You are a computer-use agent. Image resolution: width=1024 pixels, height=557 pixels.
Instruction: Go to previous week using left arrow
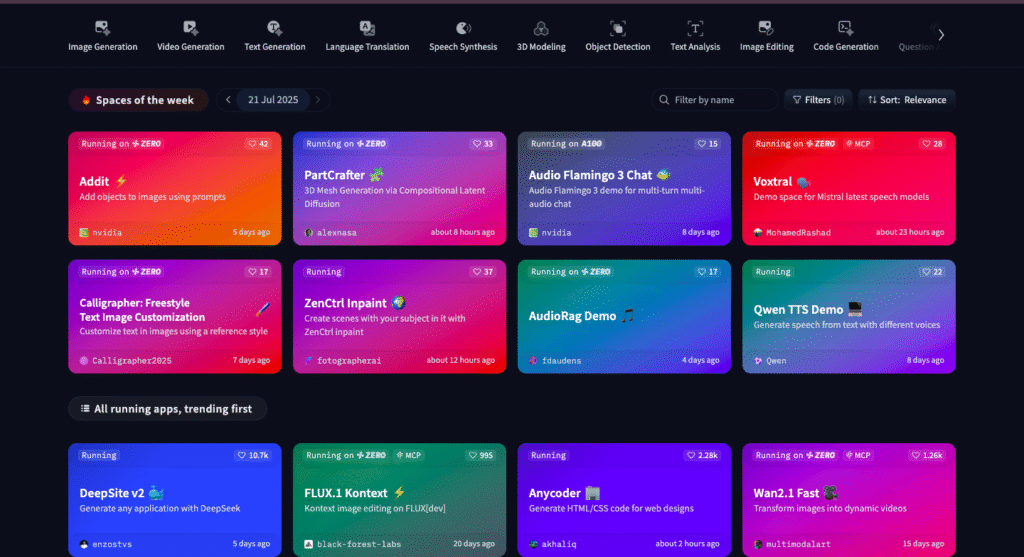228,100
